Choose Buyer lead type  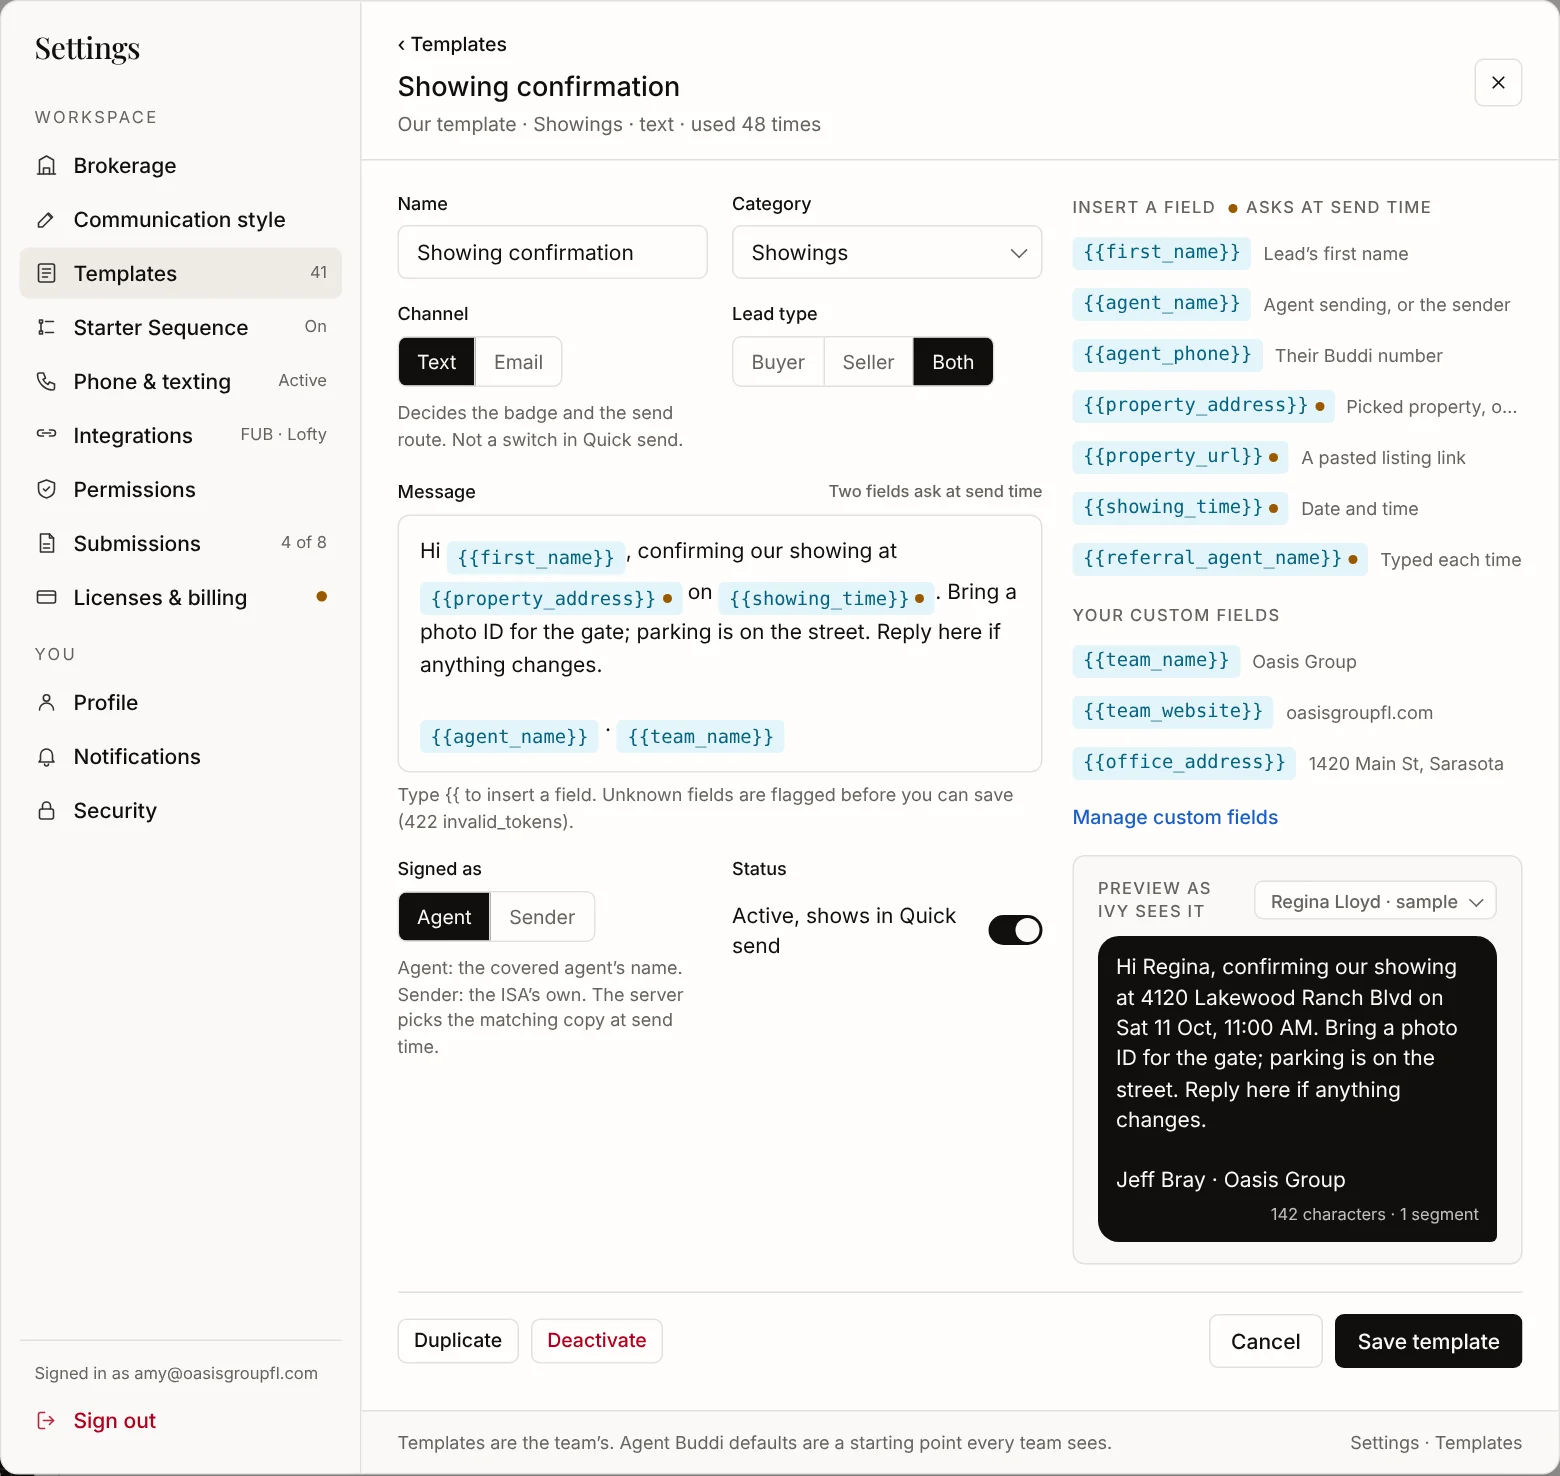(778, 362)
